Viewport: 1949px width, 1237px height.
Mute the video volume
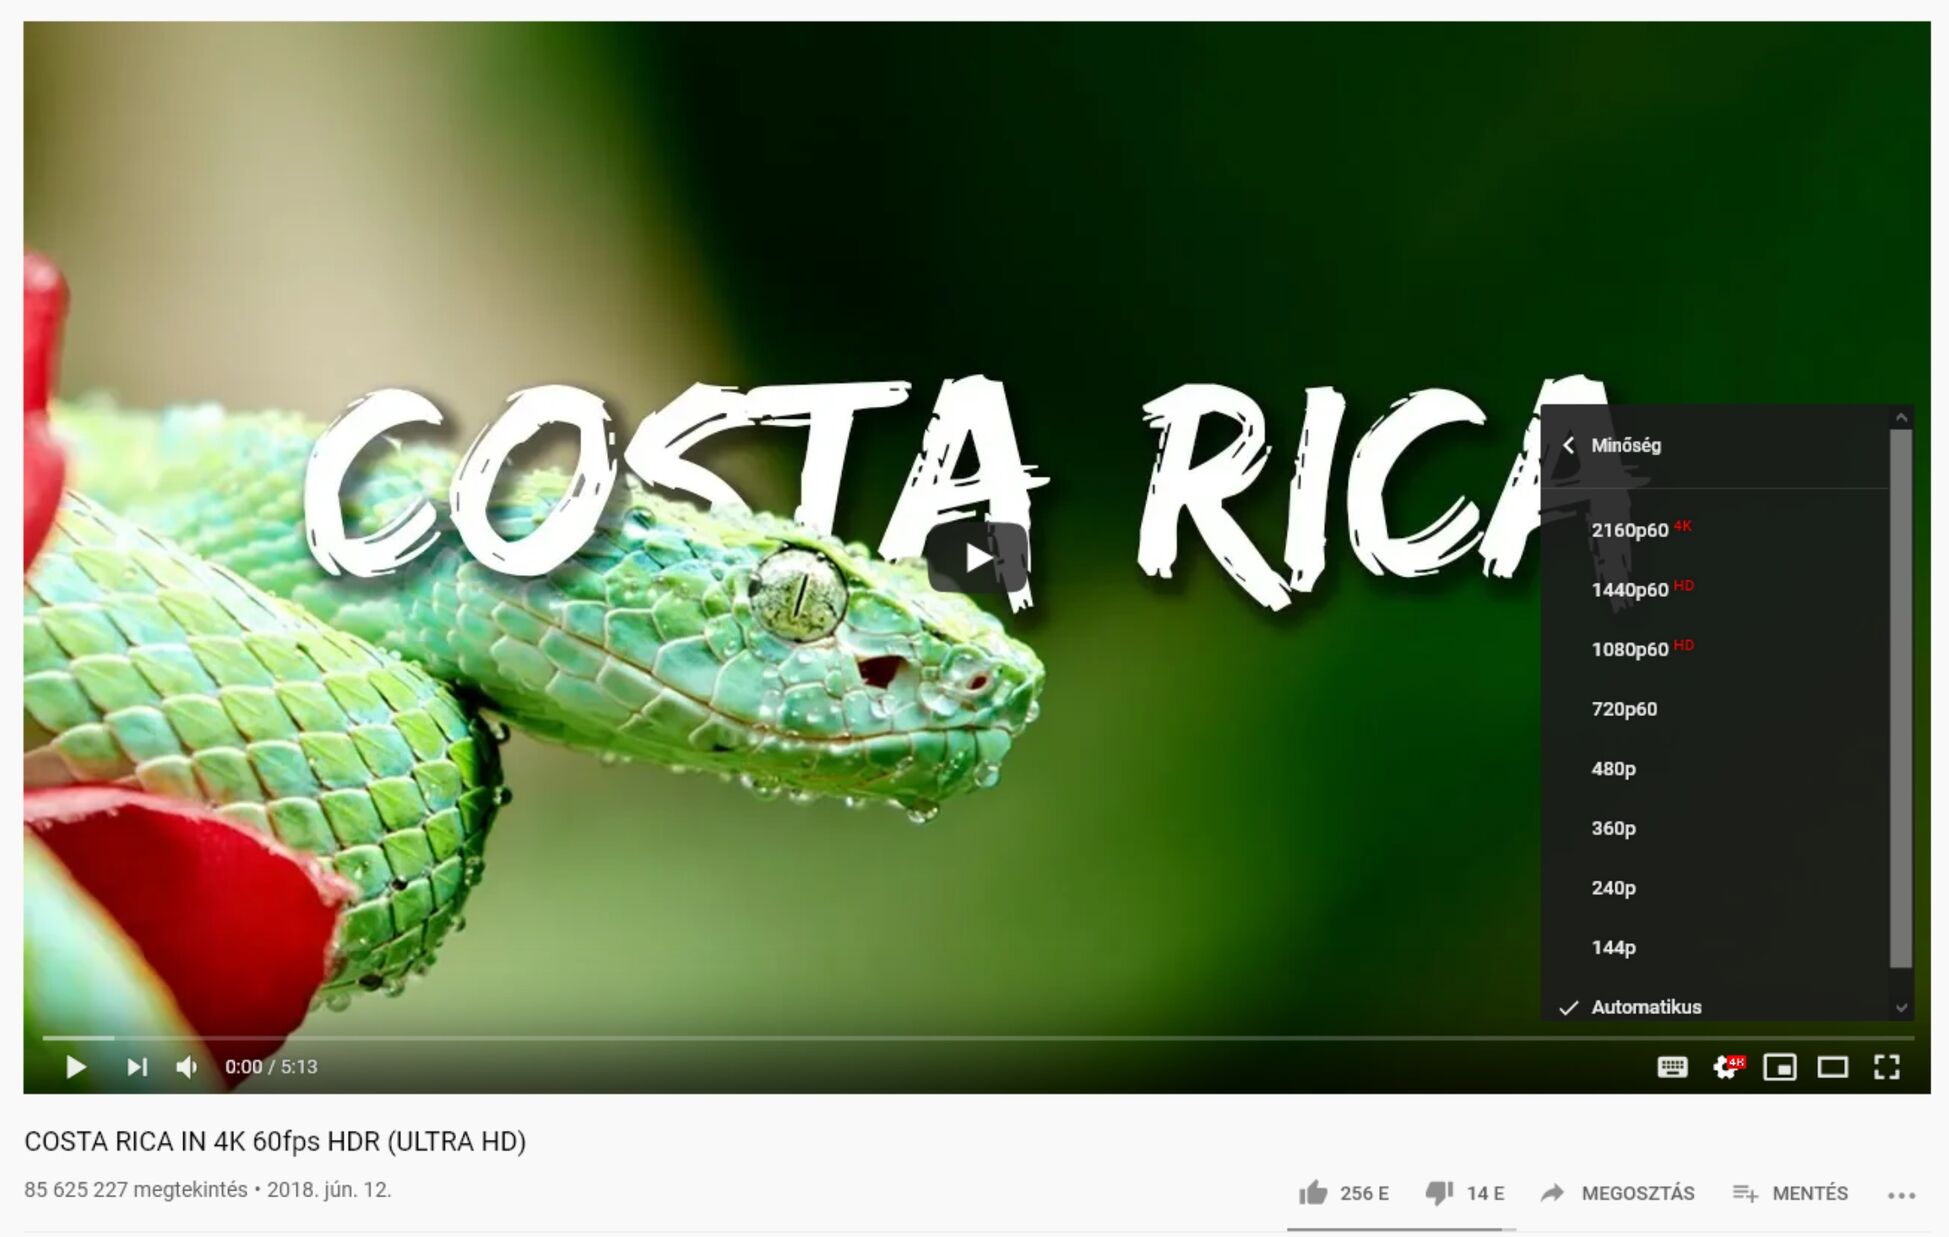coord(187,1067)
